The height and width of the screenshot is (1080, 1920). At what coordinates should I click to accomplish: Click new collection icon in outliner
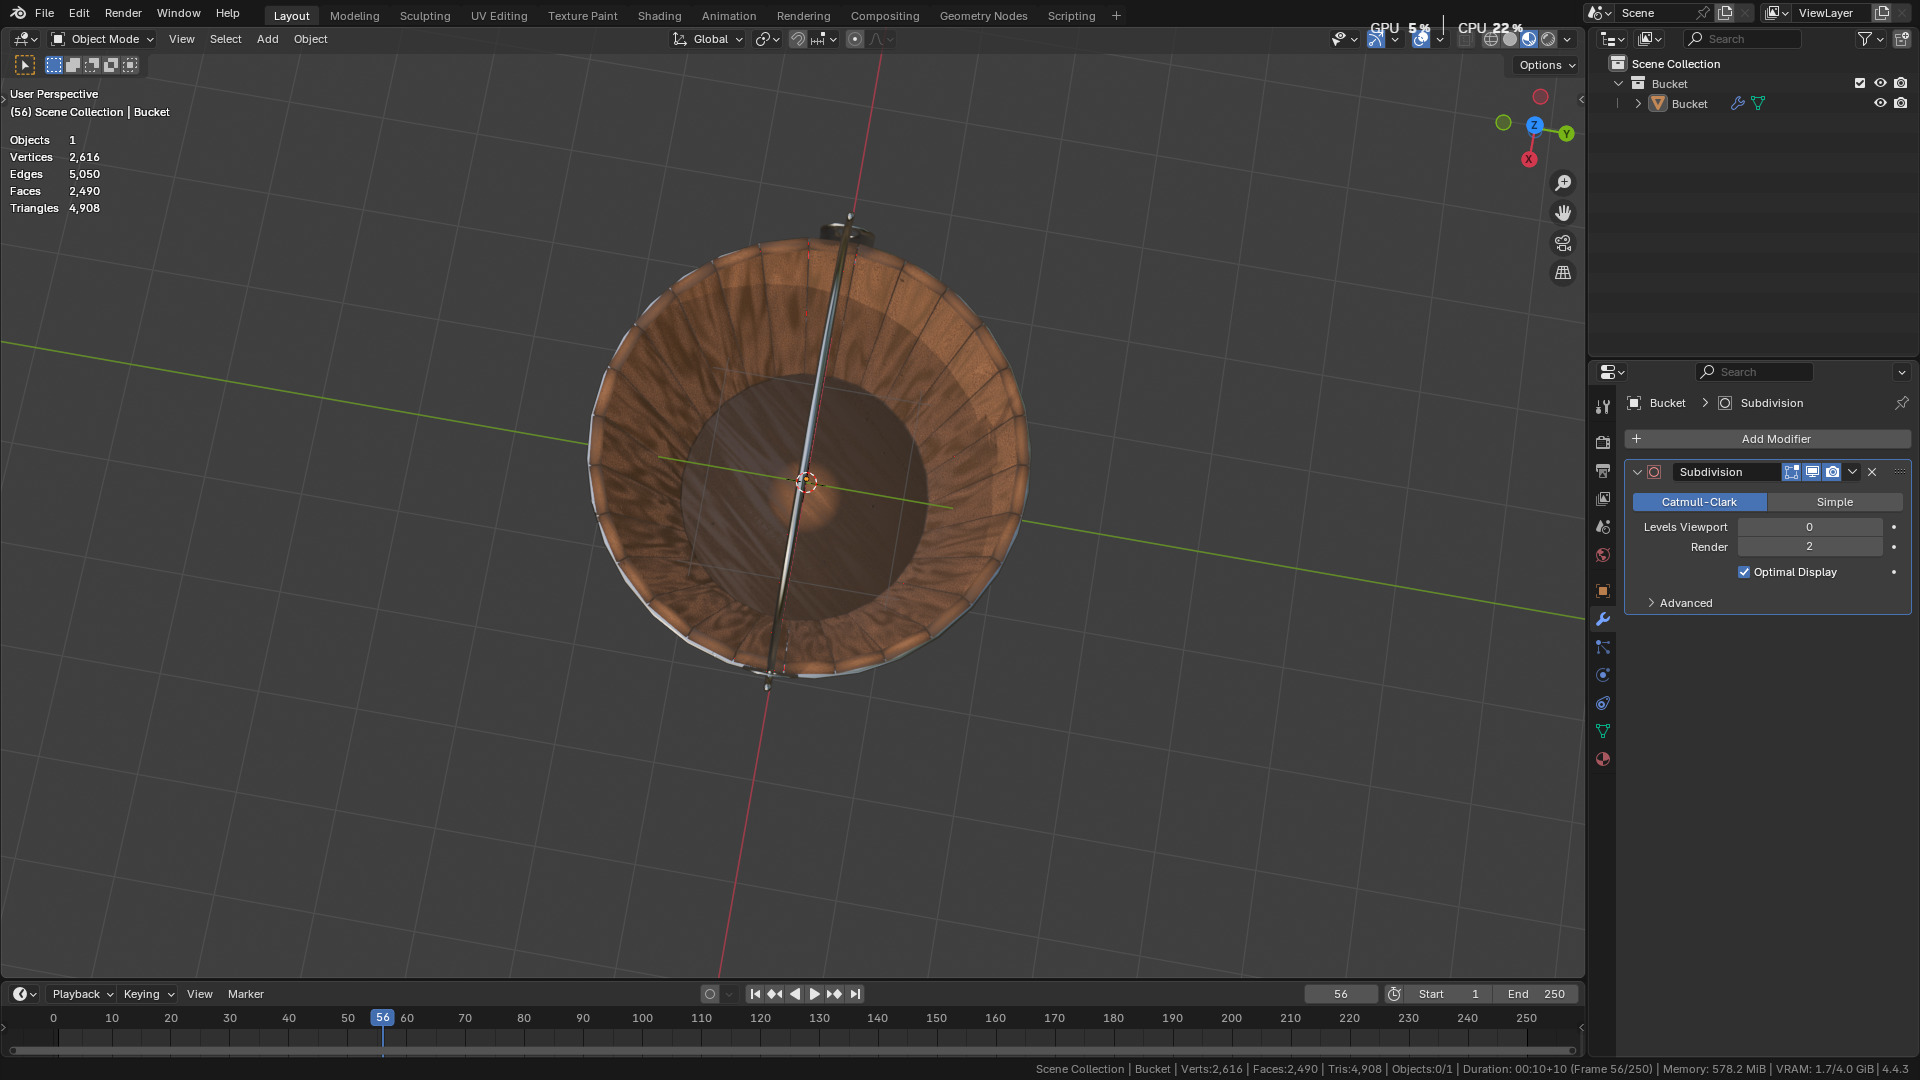pos(1901,39)
